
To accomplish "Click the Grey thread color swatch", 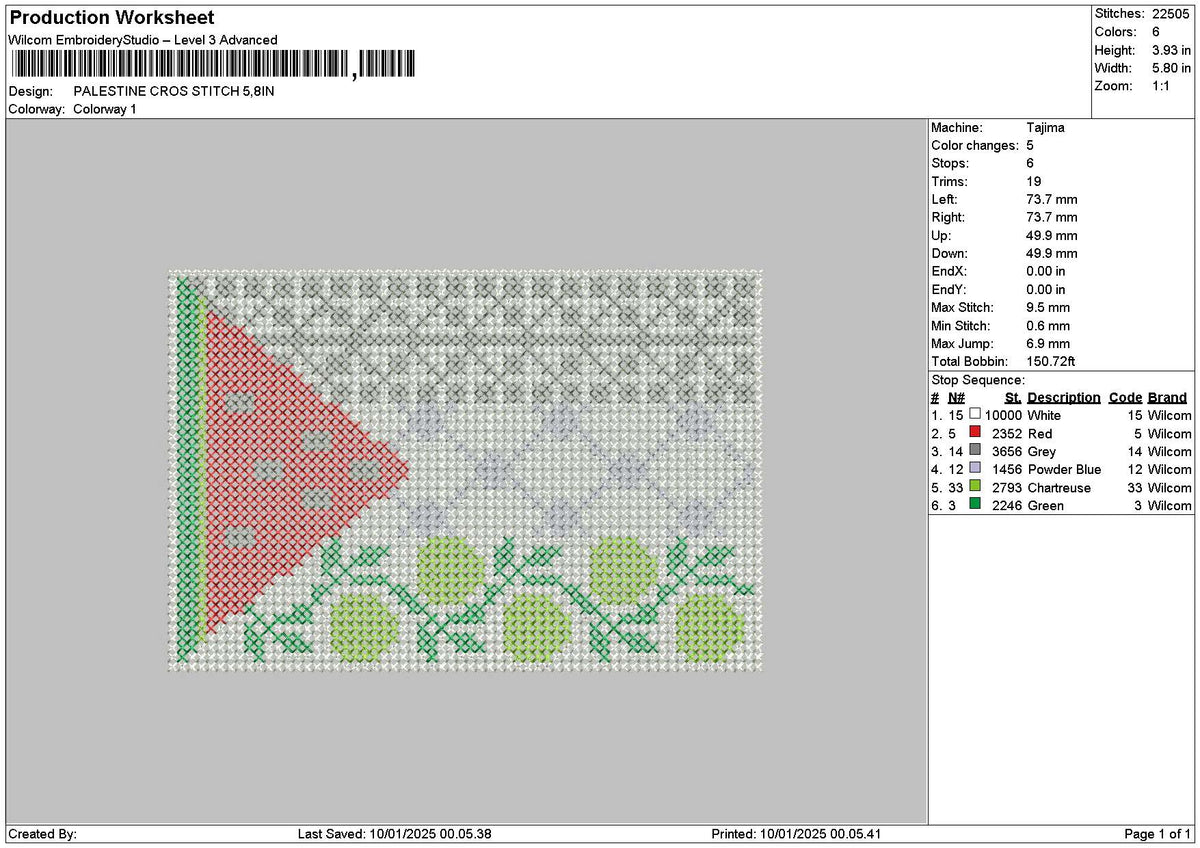I will (975, 450).
